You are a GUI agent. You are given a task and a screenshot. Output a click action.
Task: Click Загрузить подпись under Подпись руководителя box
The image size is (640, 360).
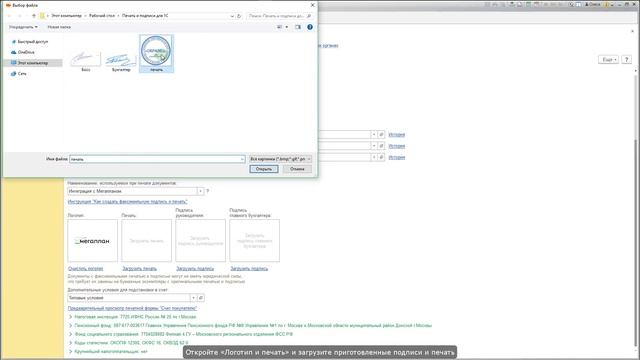[195, 269]
